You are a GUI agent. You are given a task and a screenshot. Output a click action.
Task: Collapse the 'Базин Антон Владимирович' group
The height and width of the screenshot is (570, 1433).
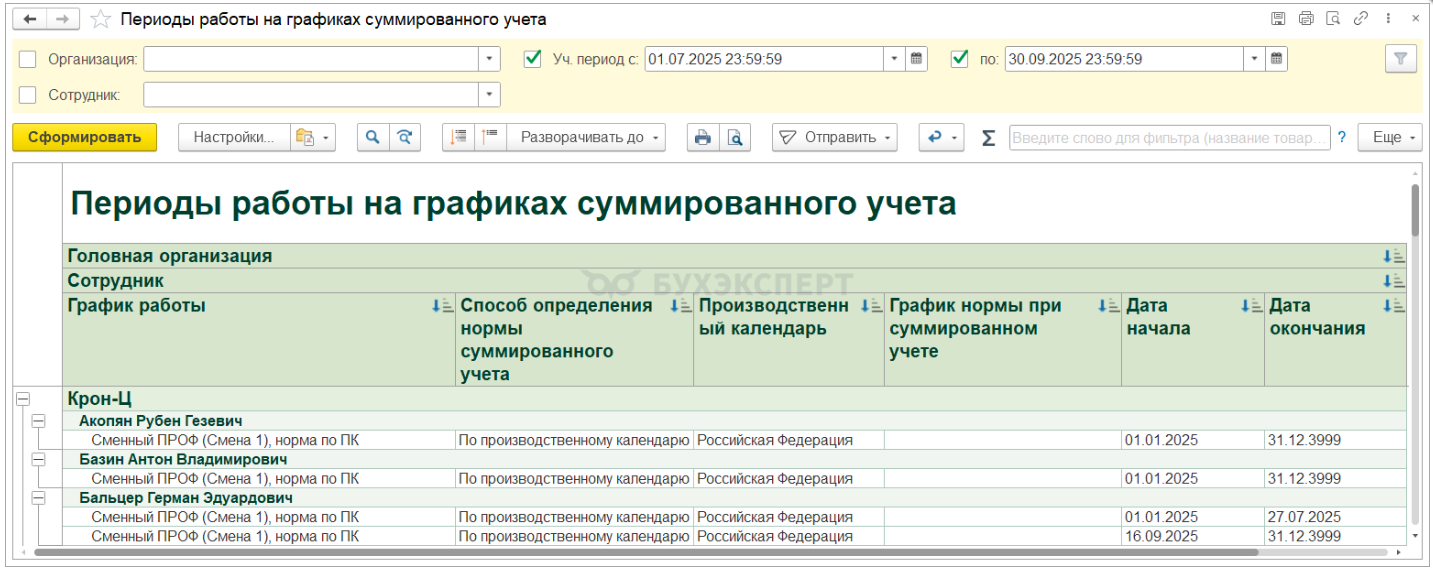pyautogui.click(x=39, y=459)
